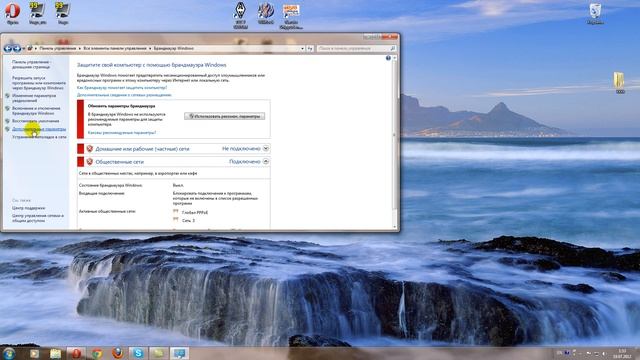Viewport: 640px width, 360px height.
Task: Open Opera from the taskbar
Action: (x=76, y=353)
